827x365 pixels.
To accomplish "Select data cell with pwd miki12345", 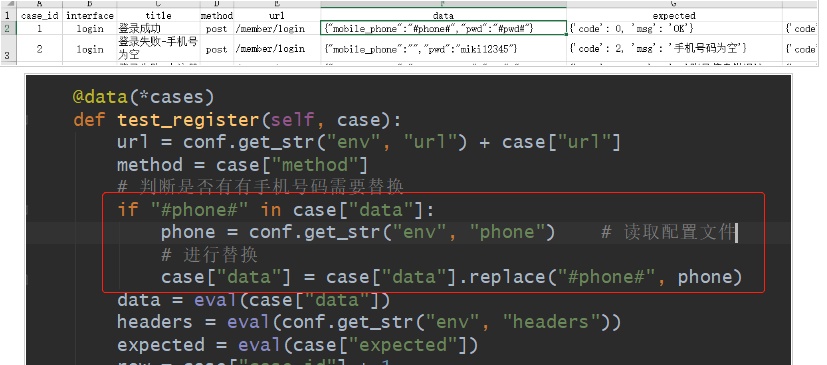I will tap(444, 49).
